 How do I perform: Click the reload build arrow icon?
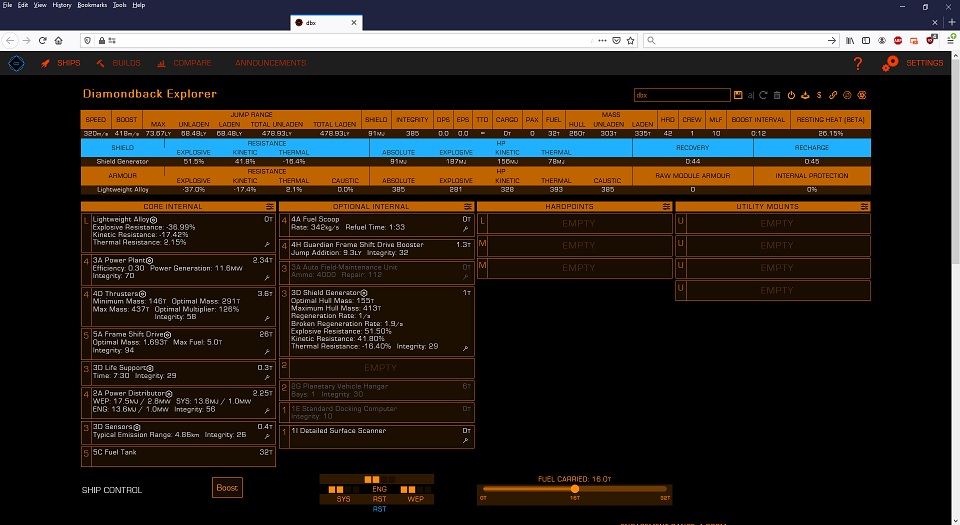pyautogui.click(x=763, y=95)
